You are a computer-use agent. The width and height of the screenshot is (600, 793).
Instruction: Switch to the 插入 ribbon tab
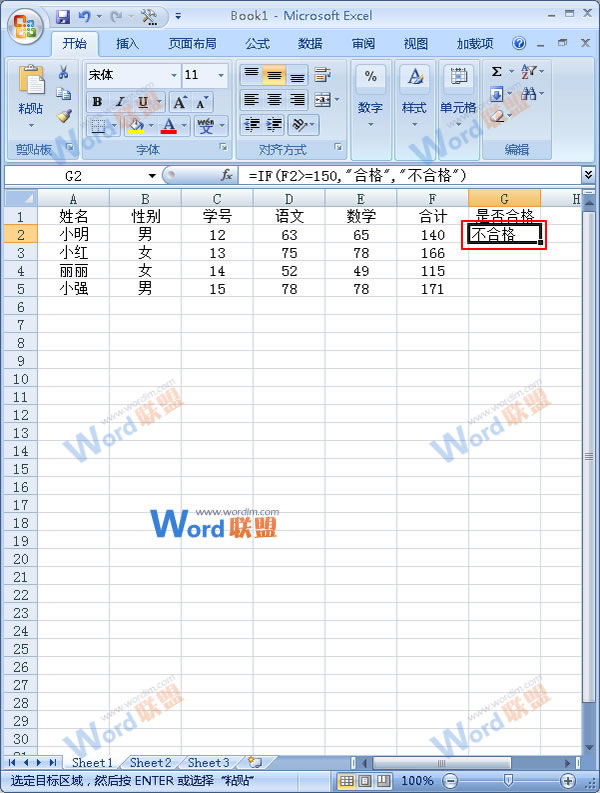(x=127, y=44)
